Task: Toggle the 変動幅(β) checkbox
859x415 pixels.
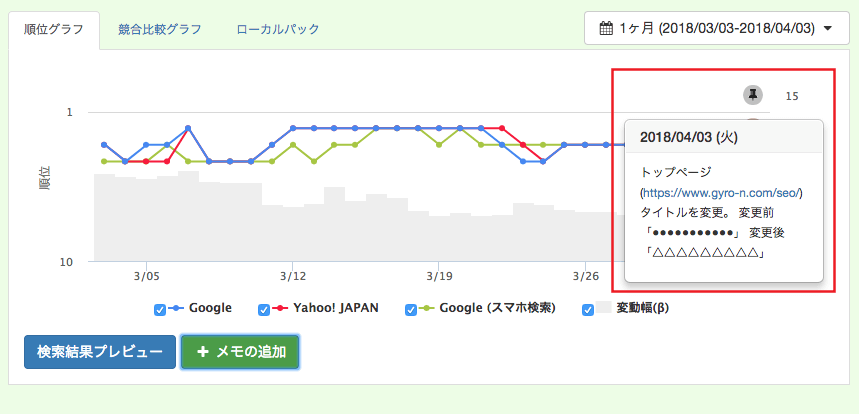Action: pyautogui.click(x=588, y=309)
